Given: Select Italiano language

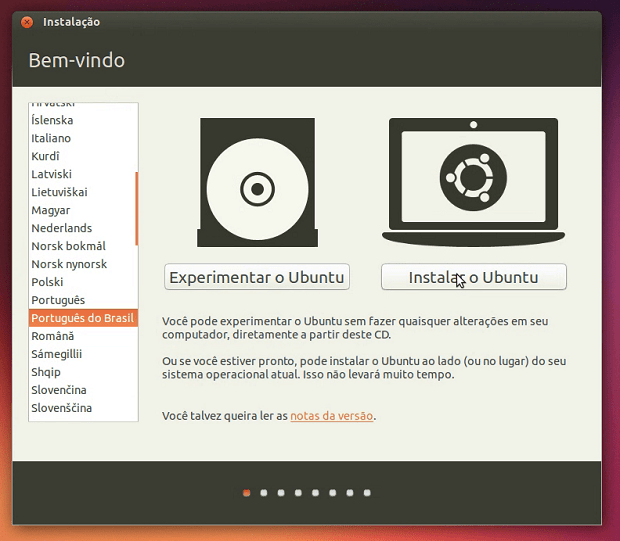Looking at the screenshot, I should click(83, 138).
